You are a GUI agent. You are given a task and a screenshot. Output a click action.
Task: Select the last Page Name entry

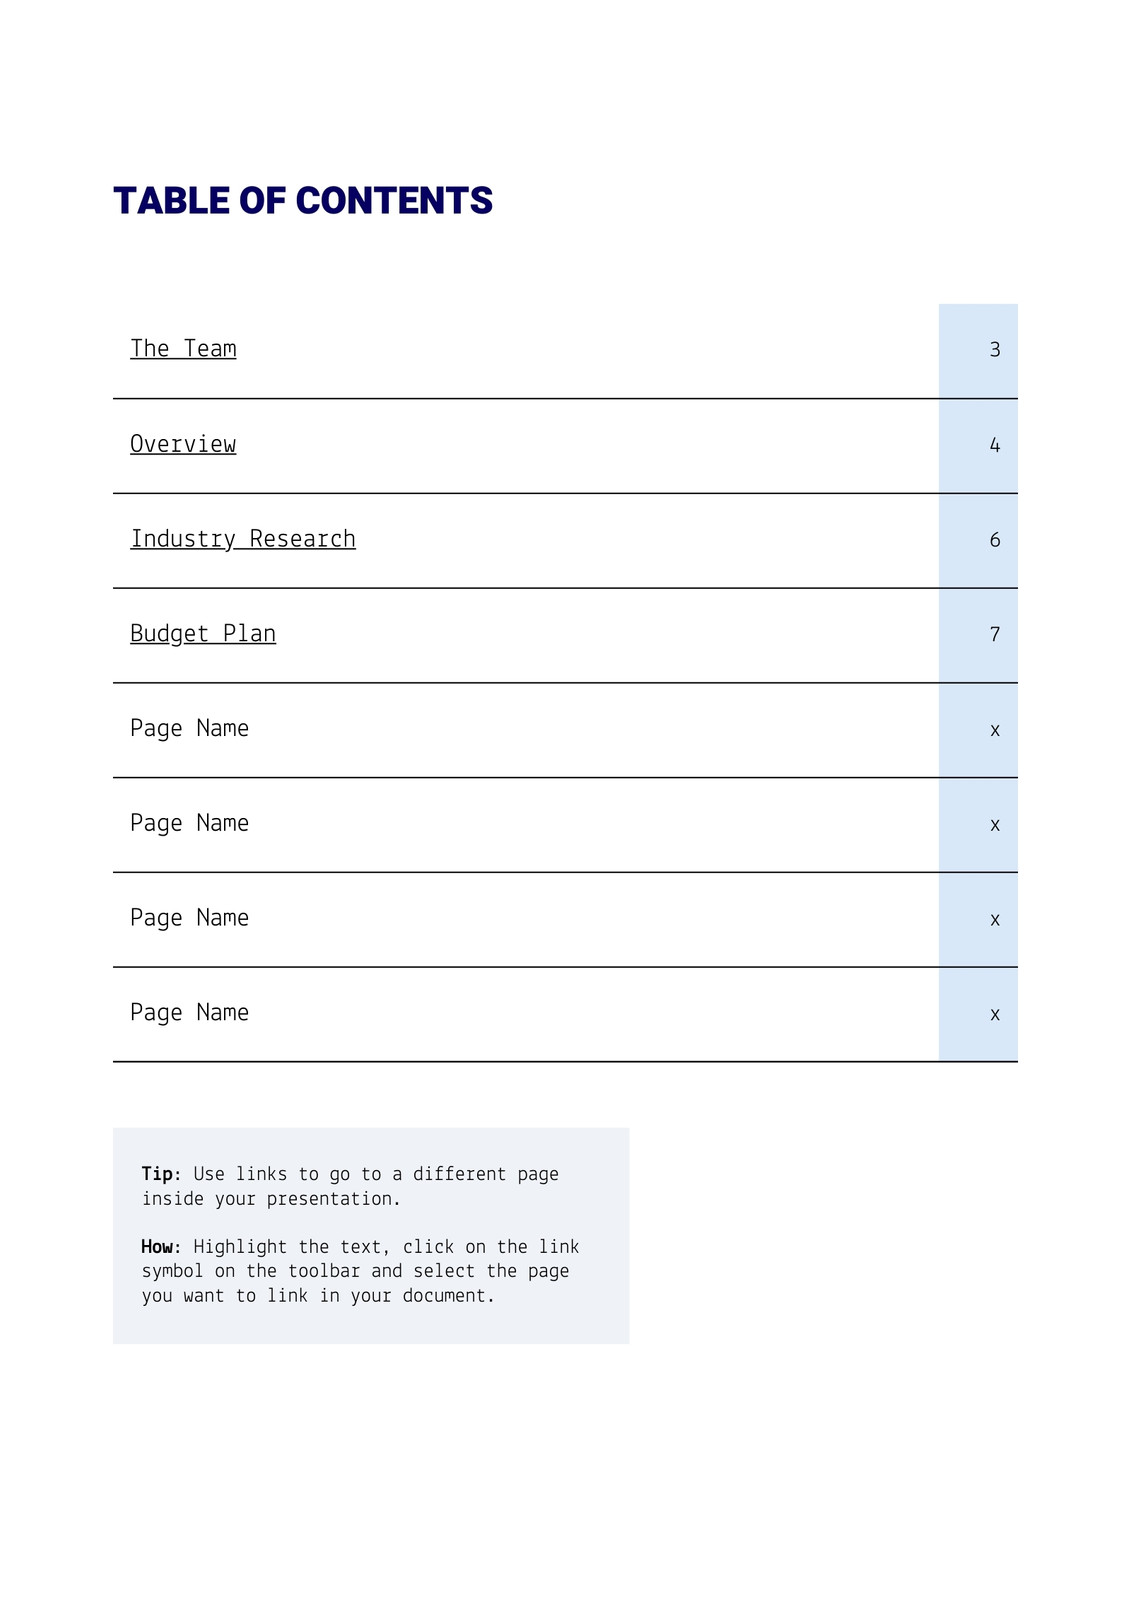point(189,1013)
